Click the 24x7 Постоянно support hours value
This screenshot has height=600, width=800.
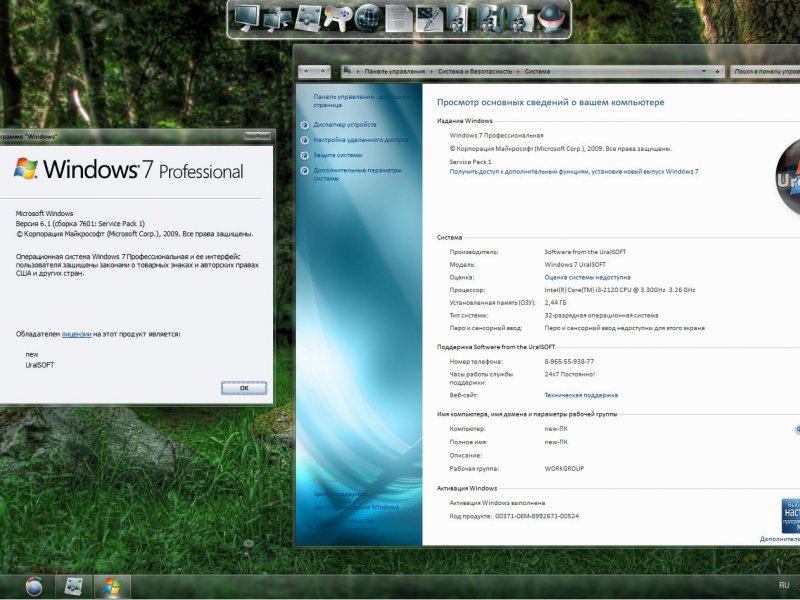569,374
